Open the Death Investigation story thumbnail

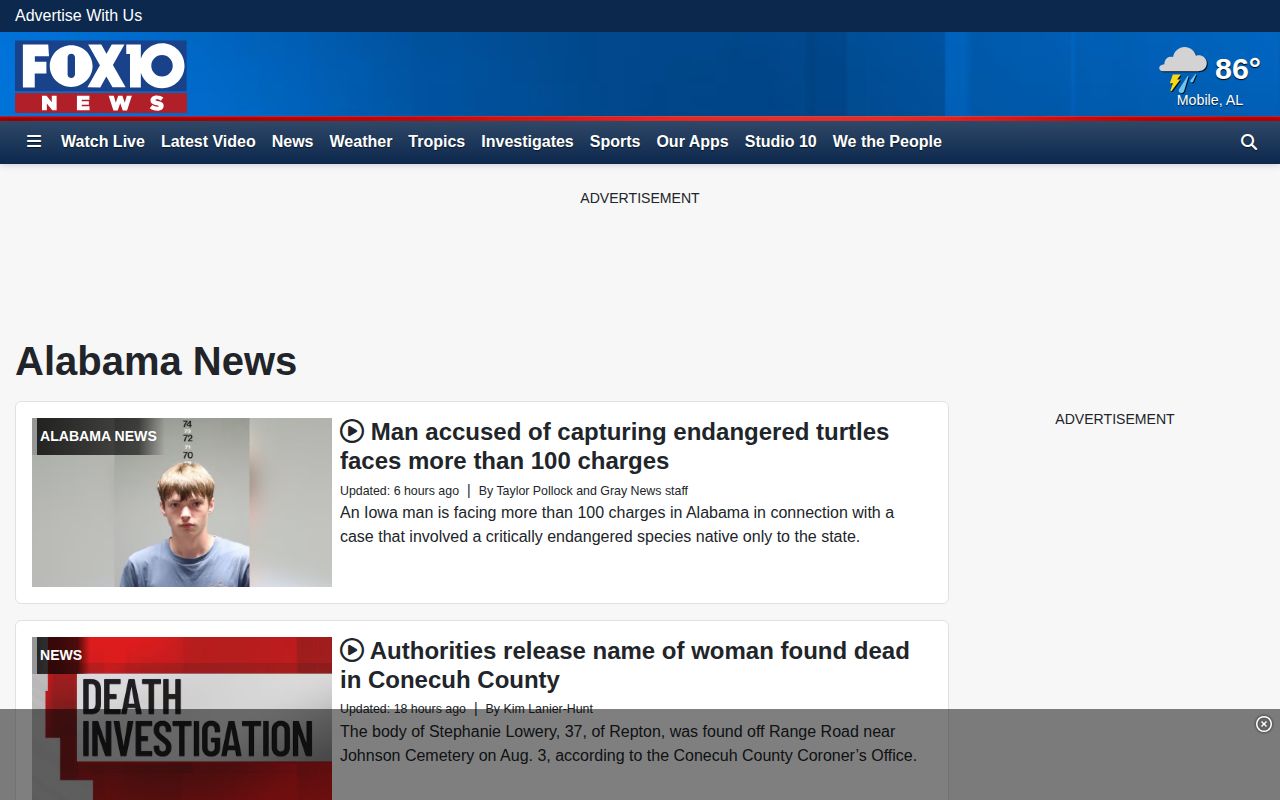[182, 718]
